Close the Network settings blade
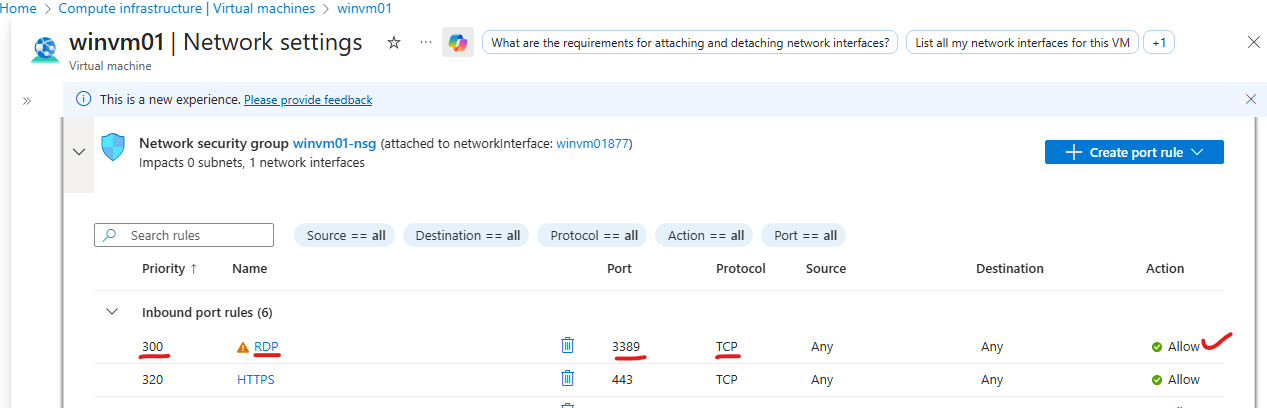This screenshot has height=408, width=1267. (x=1254, y=42)
